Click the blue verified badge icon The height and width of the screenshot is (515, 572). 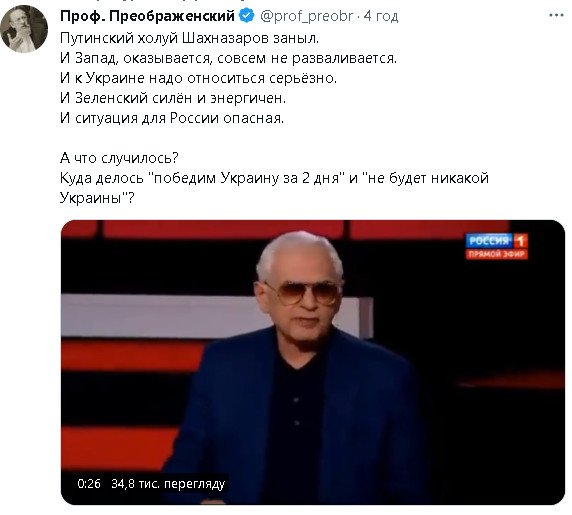pos(247,16)
